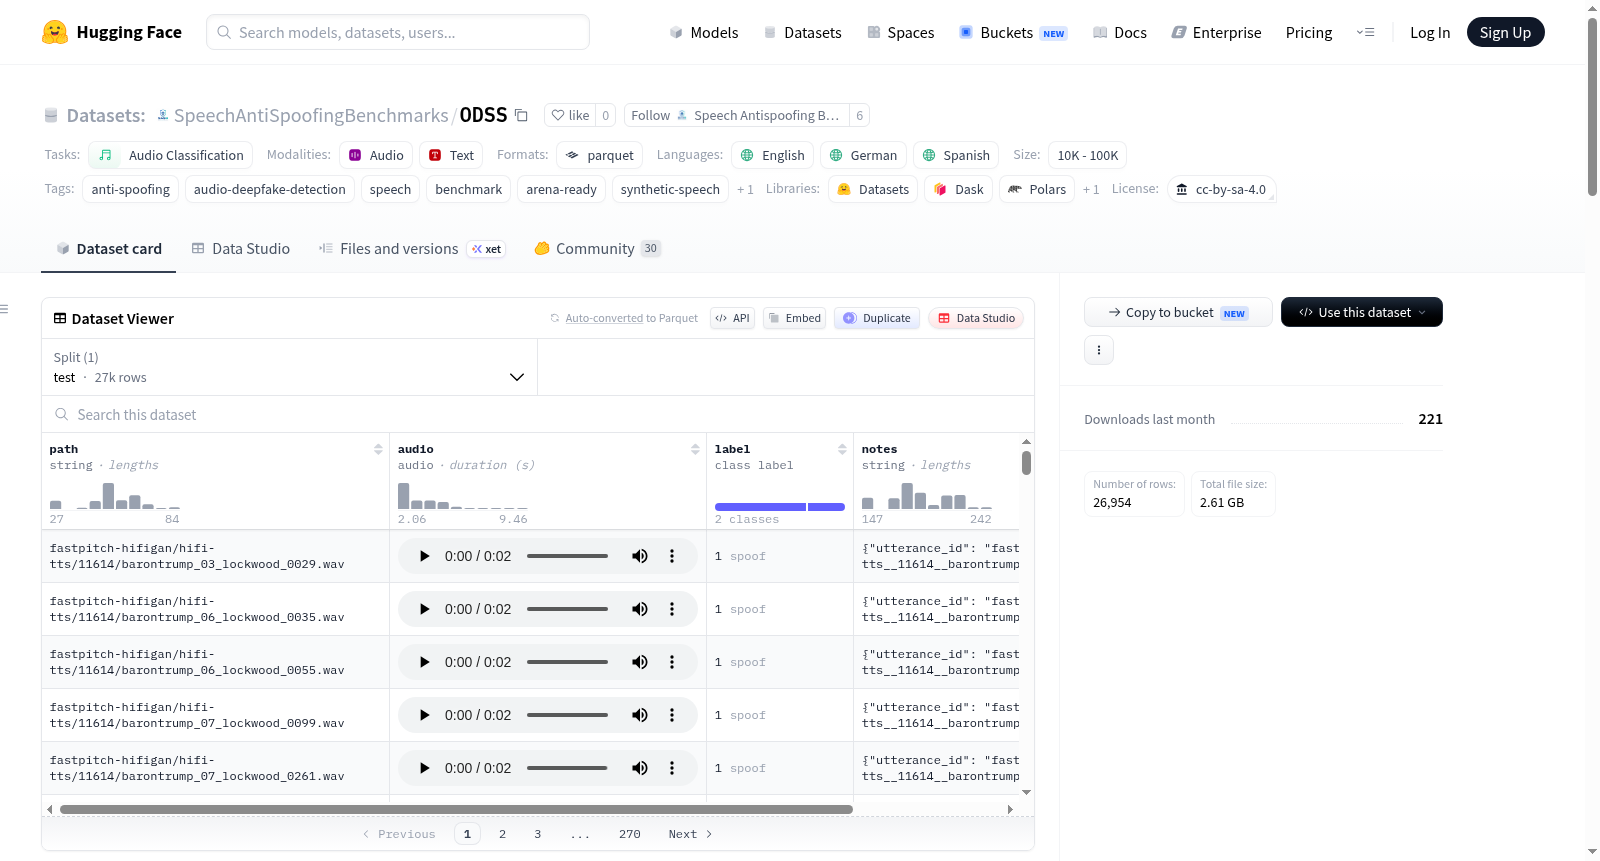Click the API button in Dataset Viewer
The height and width of the screenshot is (861, 1600).
coord(732,318)
